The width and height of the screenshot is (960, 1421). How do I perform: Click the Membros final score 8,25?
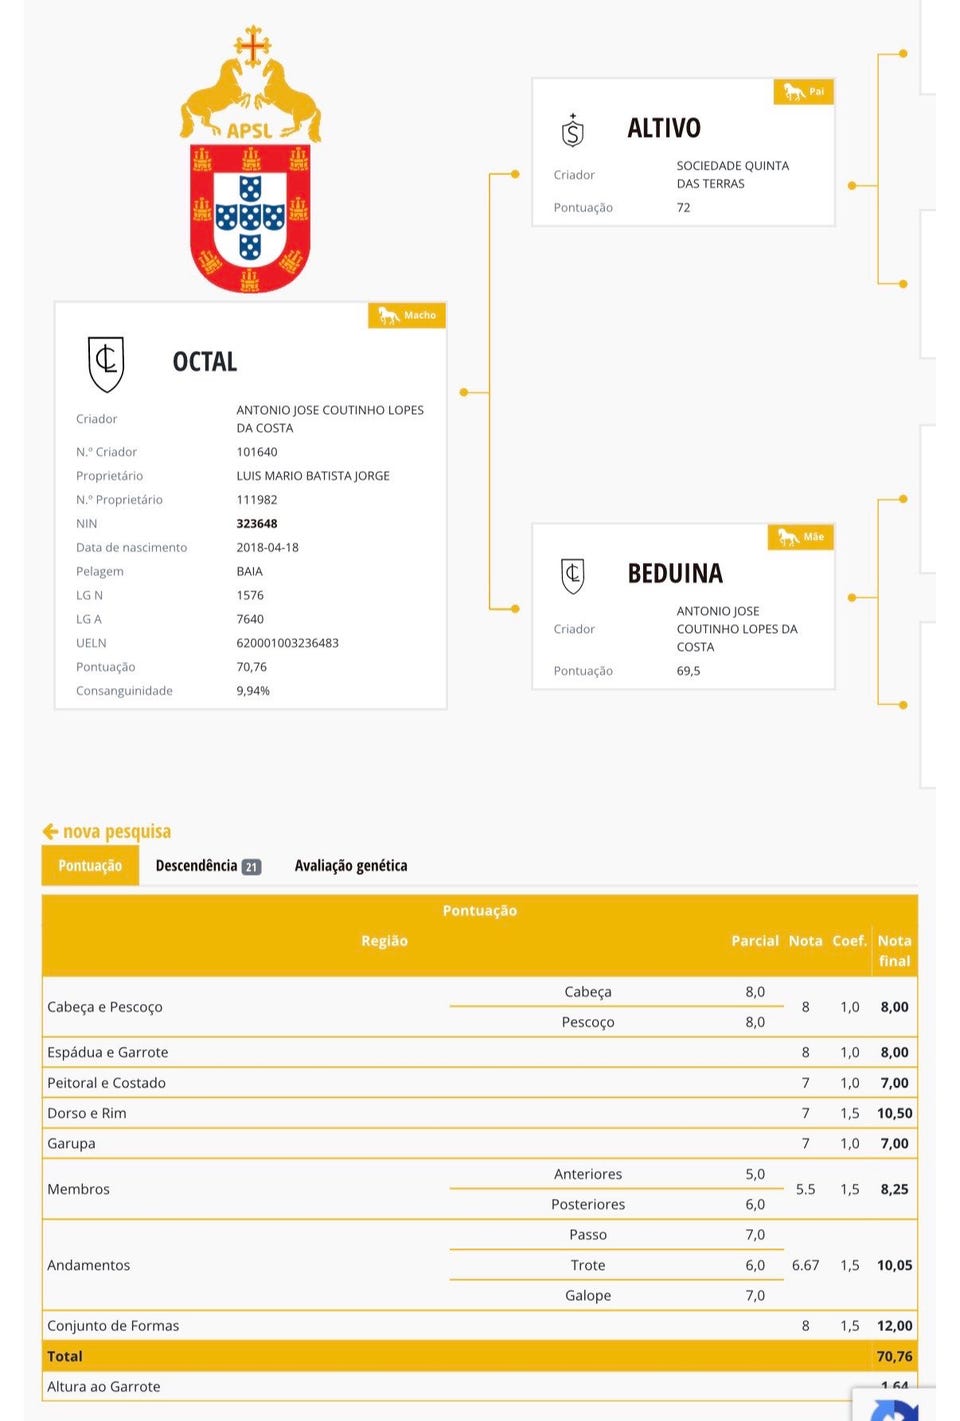click(x=895, y=1189)
